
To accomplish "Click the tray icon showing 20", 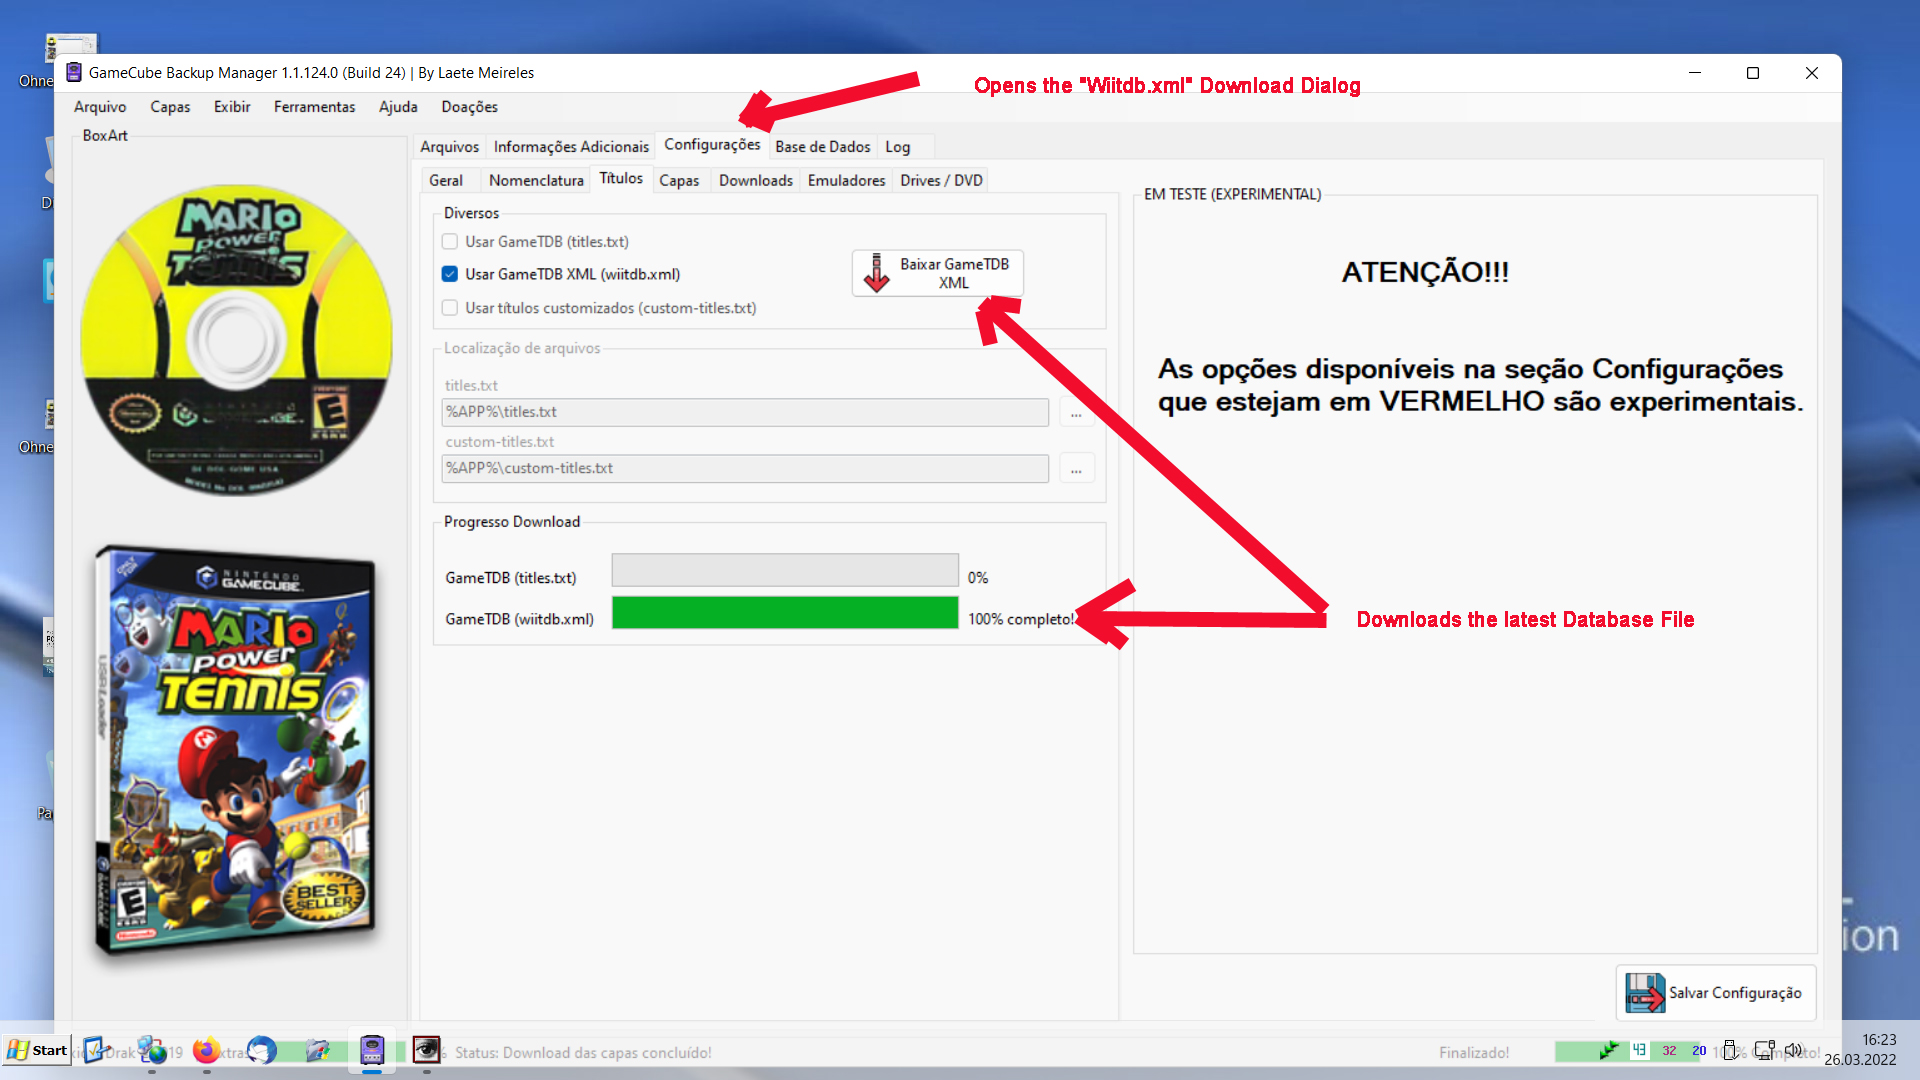I will 1699,1050.
